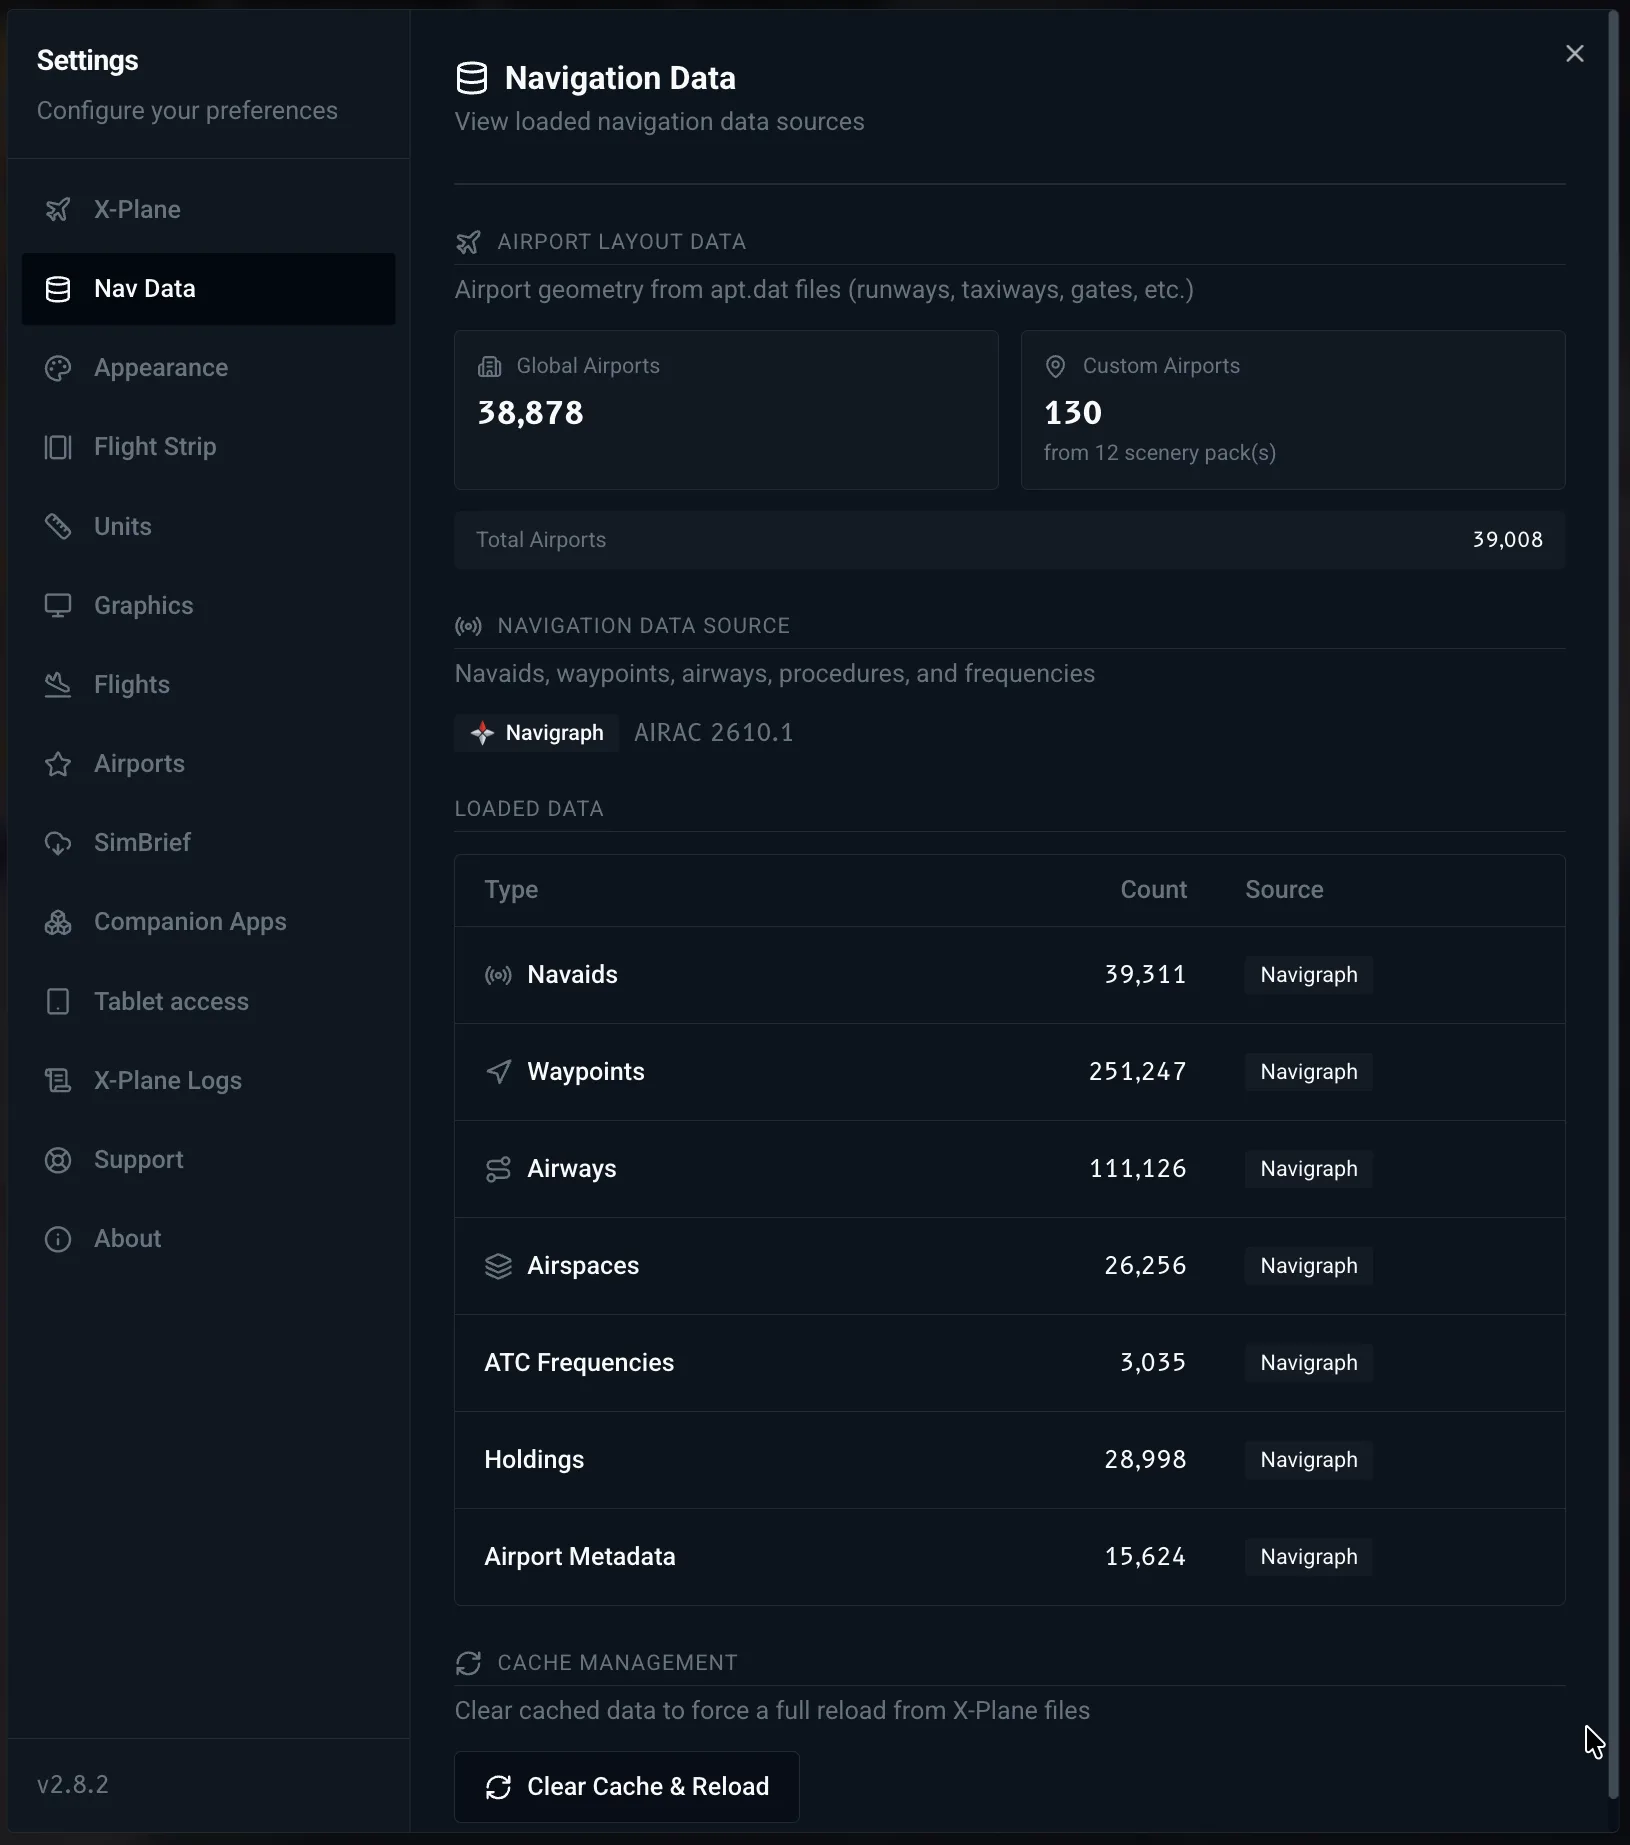This screenshot has height=1845, width=1630.
Task: Go to the Units settings page
Action: pyautogui.click(x=208, y=526)
